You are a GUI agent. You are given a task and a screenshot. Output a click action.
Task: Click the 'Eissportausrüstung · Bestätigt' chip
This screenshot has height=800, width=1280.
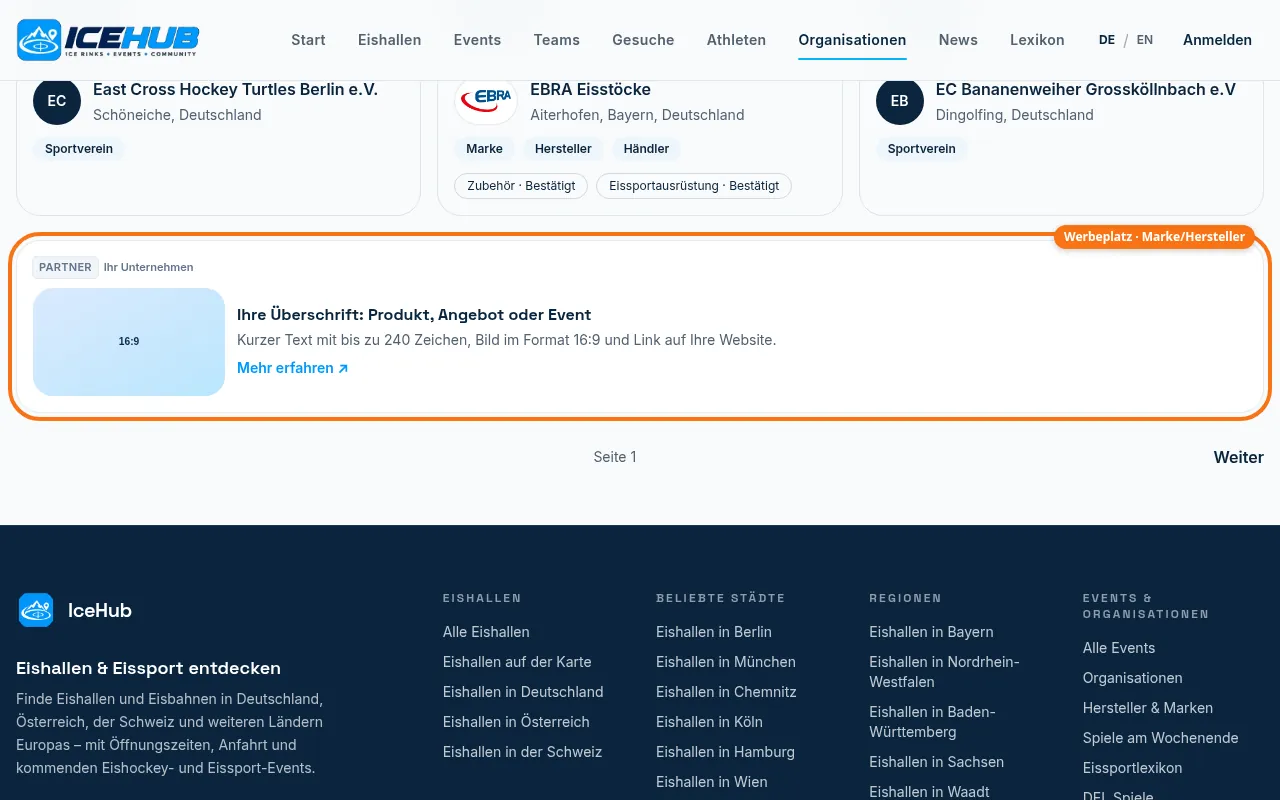click(x=694, y=186)
